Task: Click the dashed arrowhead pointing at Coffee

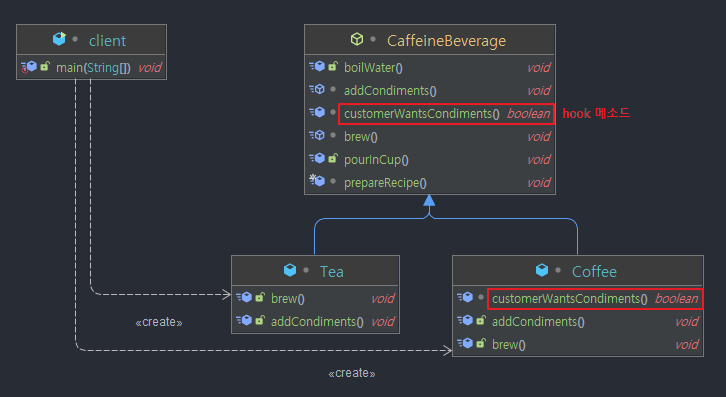Action: click(448, 350)
